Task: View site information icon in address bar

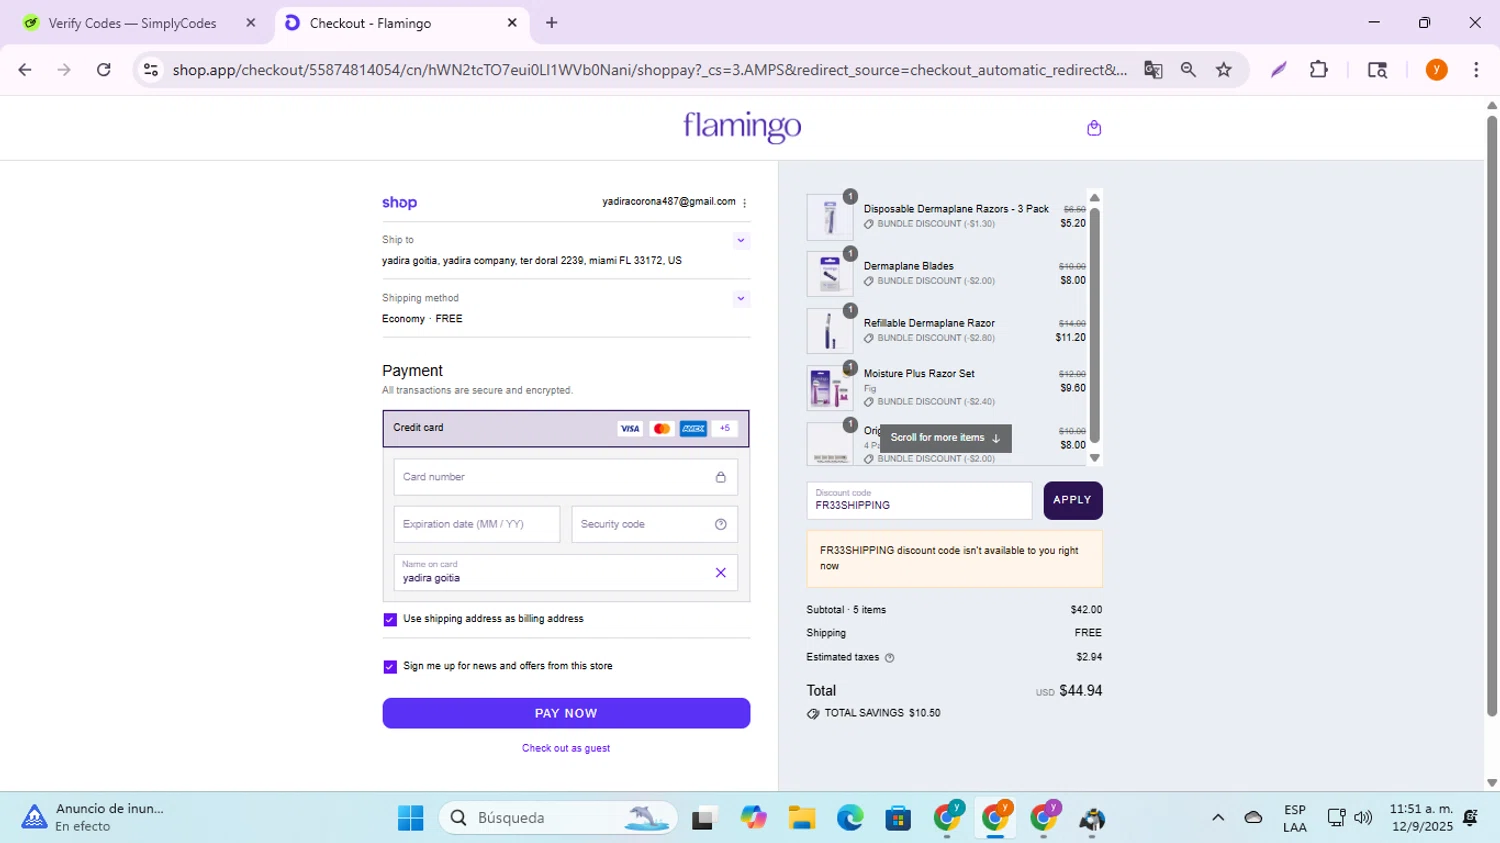Action: [x=151, y=70]
